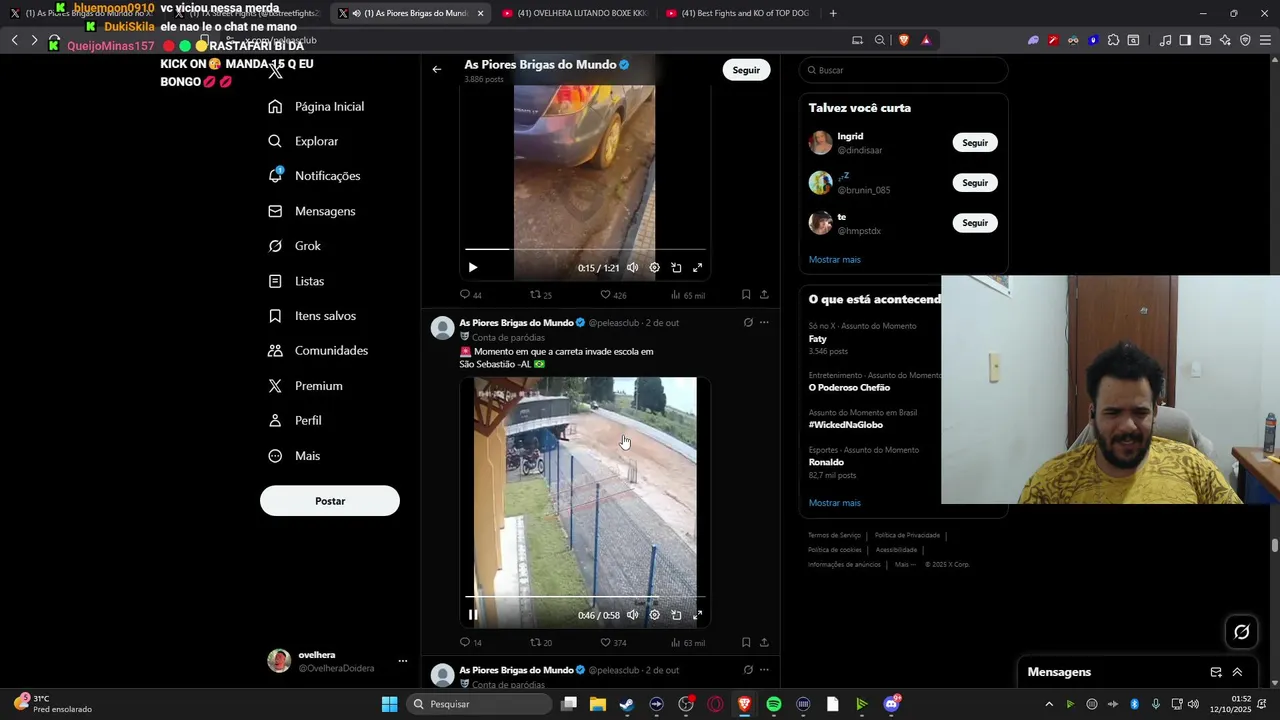The height and width of the screenshot is (720, 1280).
Task: Go back with the profile header arrow
Action: (437, 70)
